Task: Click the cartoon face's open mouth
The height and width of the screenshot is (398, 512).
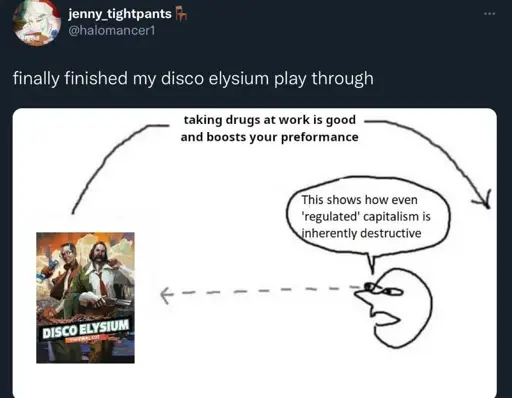Action: click(386, 321)
